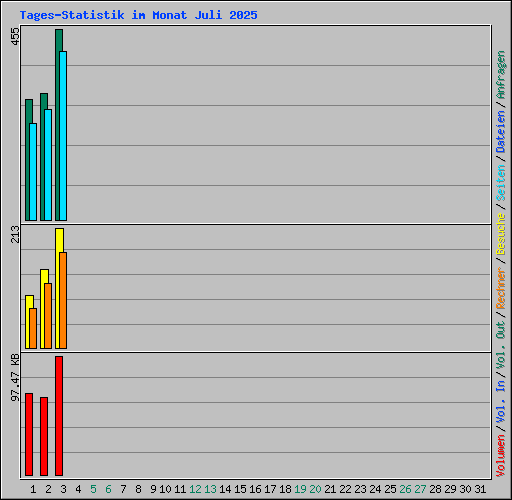Click the red Volumen bar for day 1
The image size is (512, 500).
(29, 434)
